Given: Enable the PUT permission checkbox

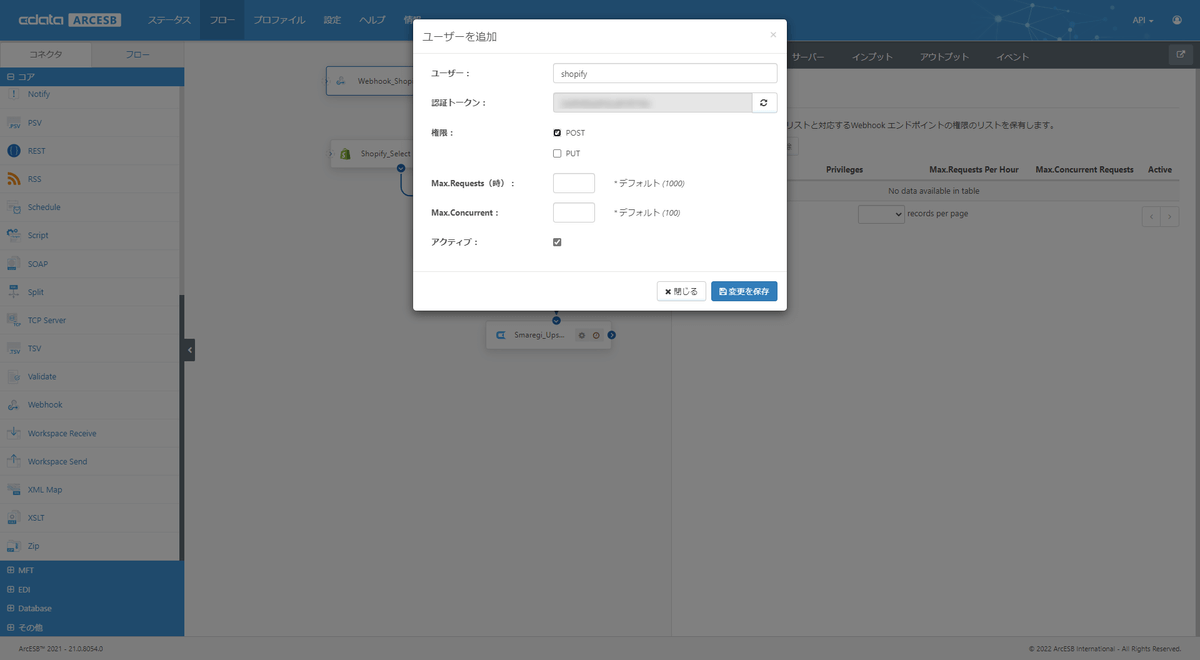Looking at the screenshot, I should (x=557, y=154).
